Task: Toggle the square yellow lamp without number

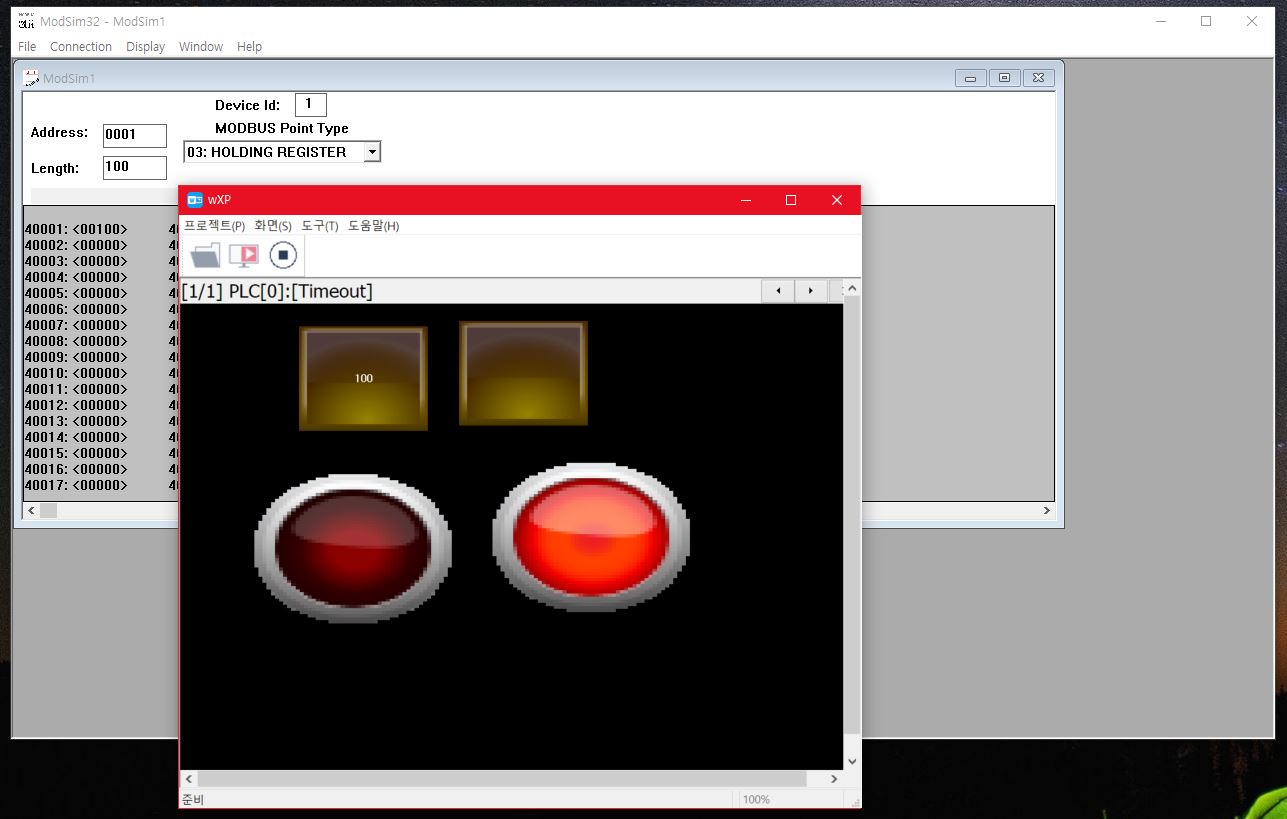Action: (x=523, y=373)
